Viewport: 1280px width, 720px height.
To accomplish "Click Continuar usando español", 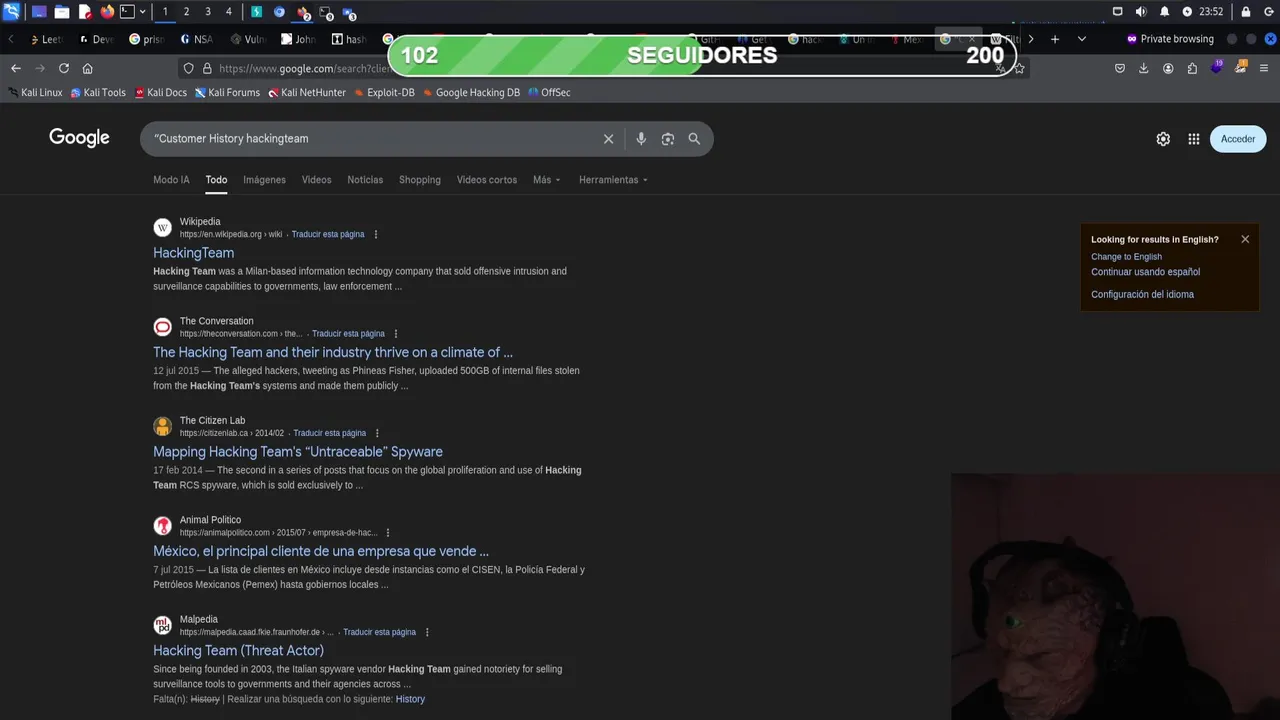I will [x=1145, y=272].
